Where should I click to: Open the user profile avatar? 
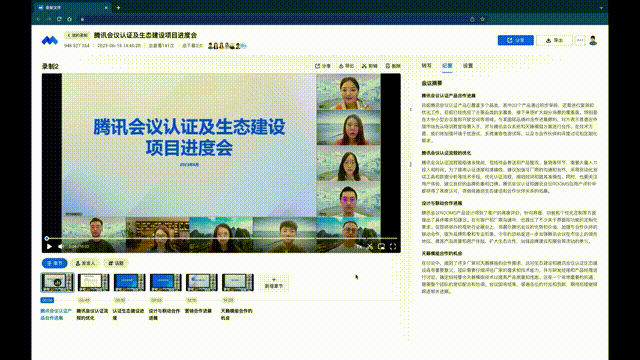pos(593,40)
